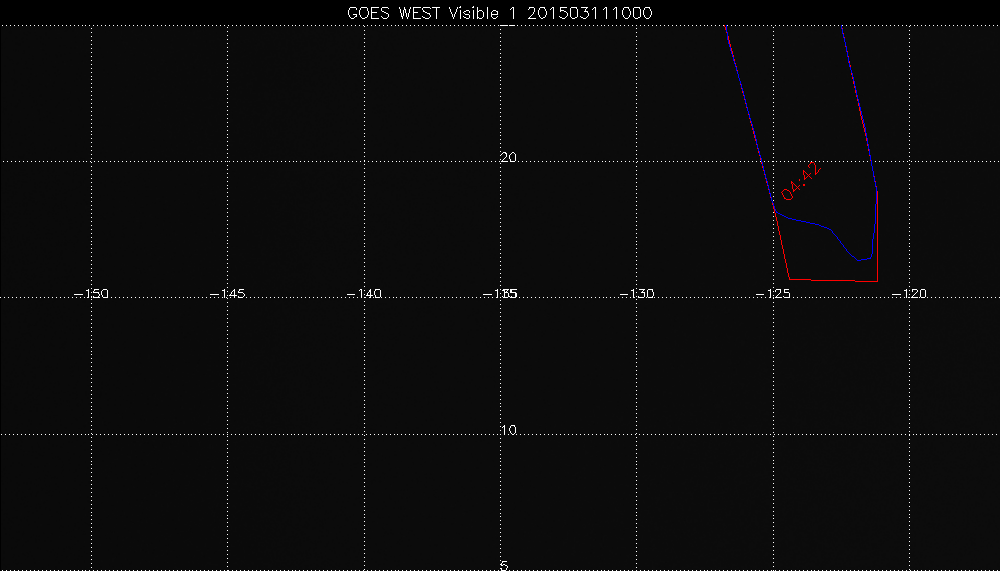Click where blue curve meets left track line
The height and width of the screenshot is (571, 1000).
coord(775,212)
